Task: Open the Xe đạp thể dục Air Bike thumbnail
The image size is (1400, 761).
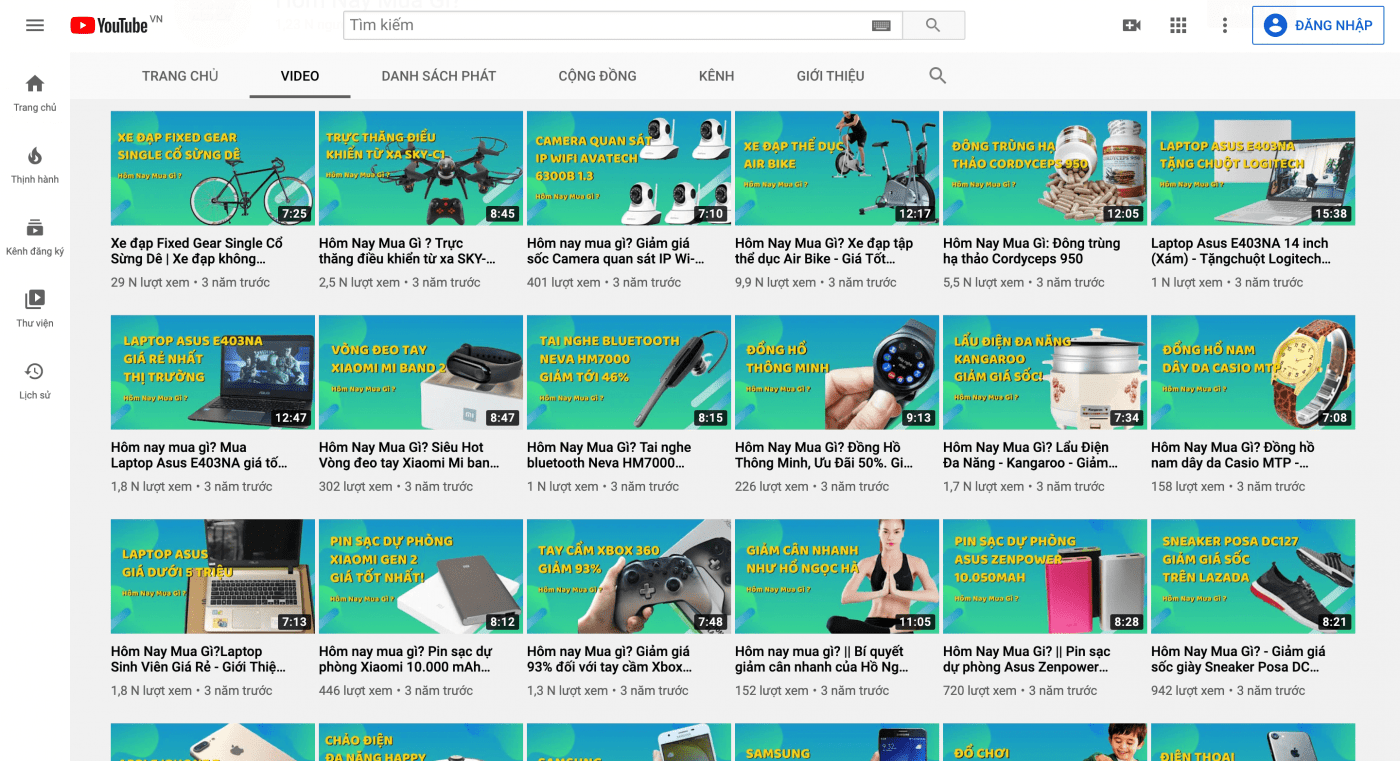Action: 837,168
